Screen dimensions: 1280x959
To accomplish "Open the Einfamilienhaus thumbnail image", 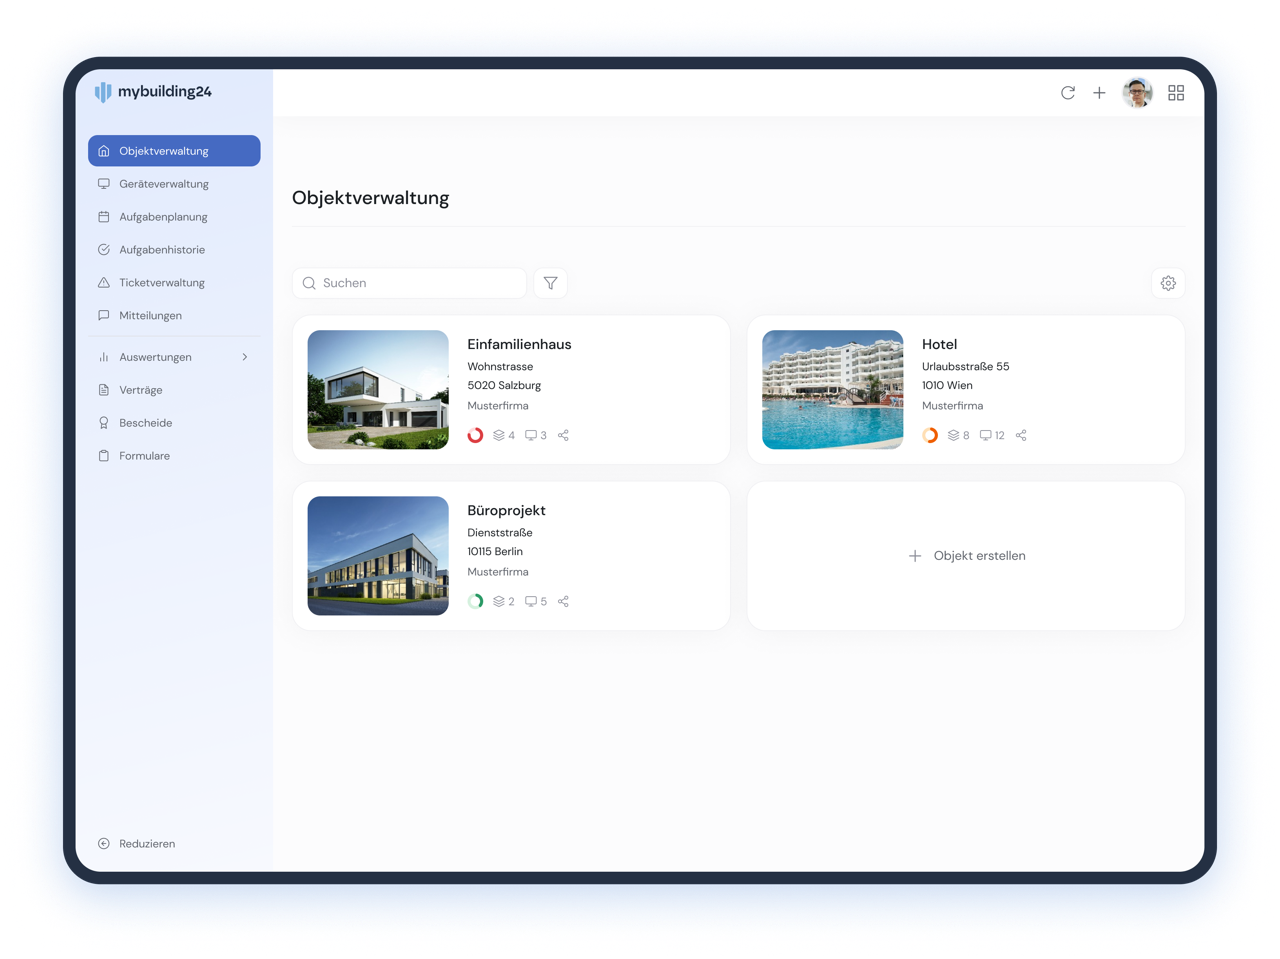I will click(378, 390).
